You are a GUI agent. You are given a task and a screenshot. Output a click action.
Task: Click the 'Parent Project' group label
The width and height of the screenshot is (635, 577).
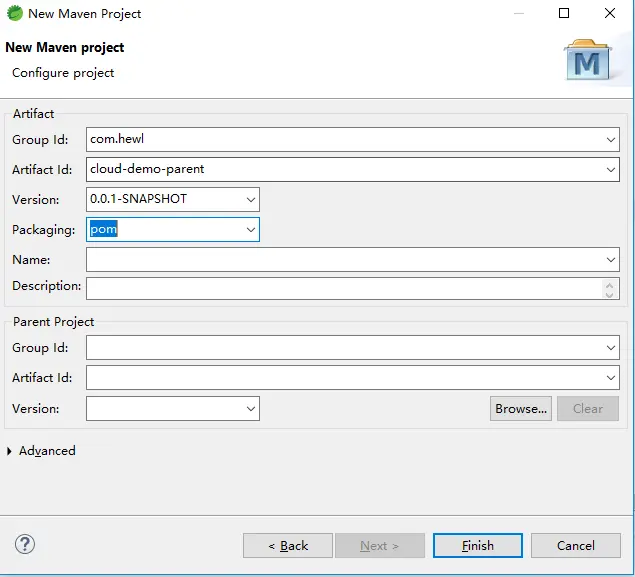coord(53,322)
